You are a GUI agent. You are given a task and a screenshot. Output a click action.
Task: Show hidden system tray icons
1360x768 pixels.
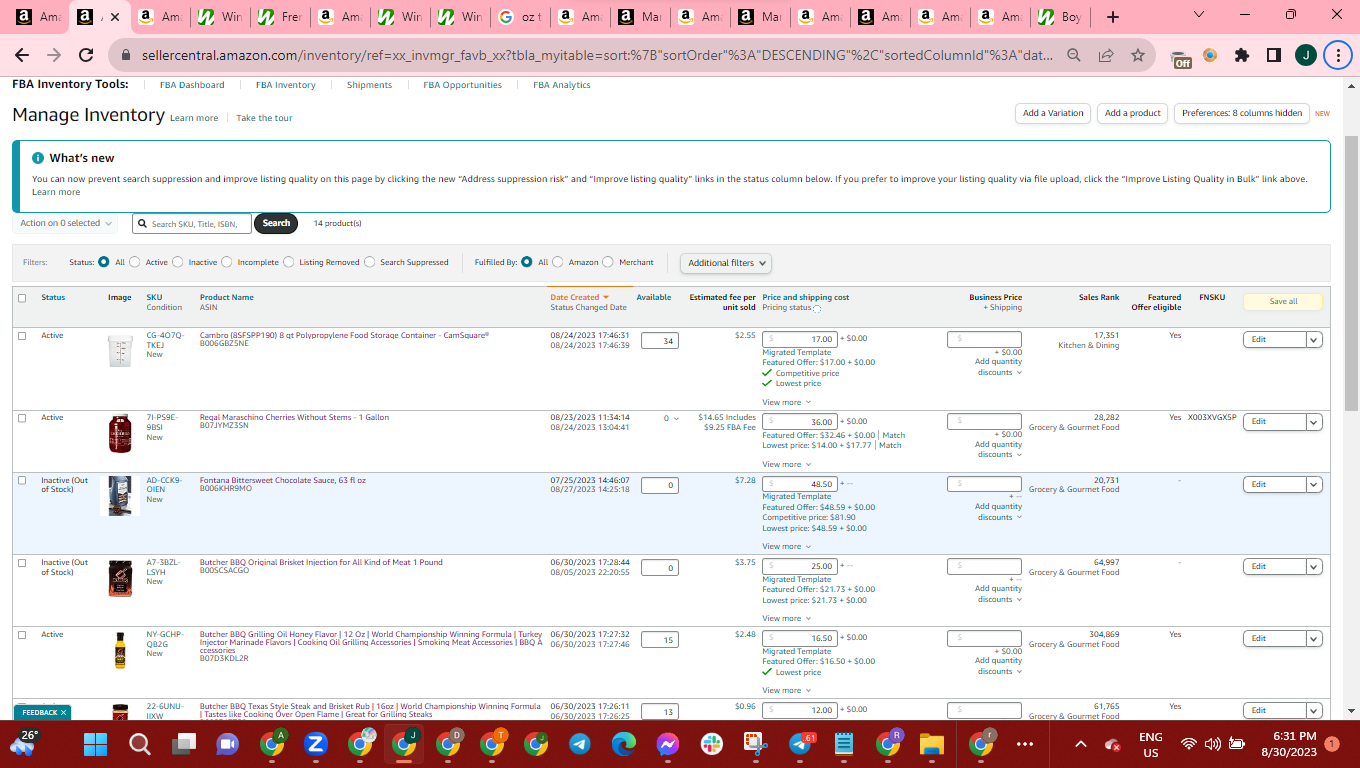[1081, 744]
